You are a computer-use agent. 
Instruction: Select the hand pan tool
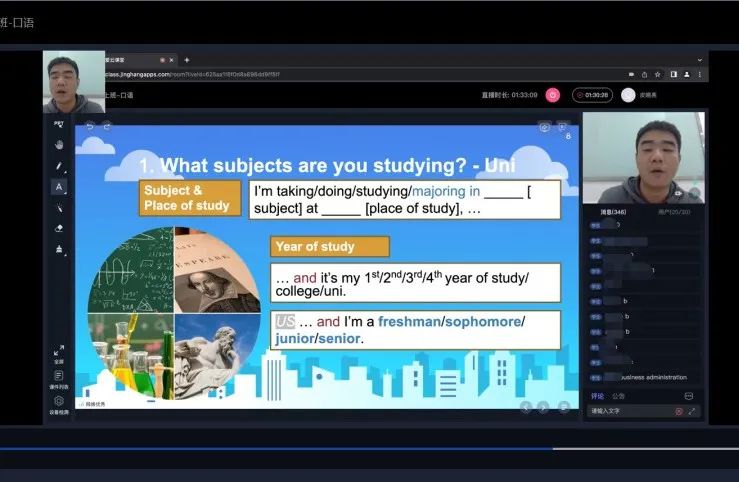(x=59, y=144)
